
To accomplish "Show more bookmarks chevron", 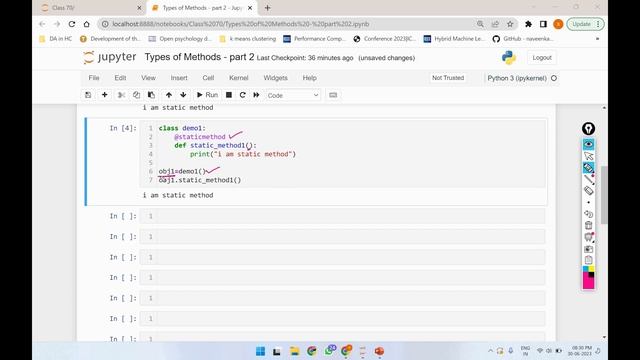I will 597,39.
